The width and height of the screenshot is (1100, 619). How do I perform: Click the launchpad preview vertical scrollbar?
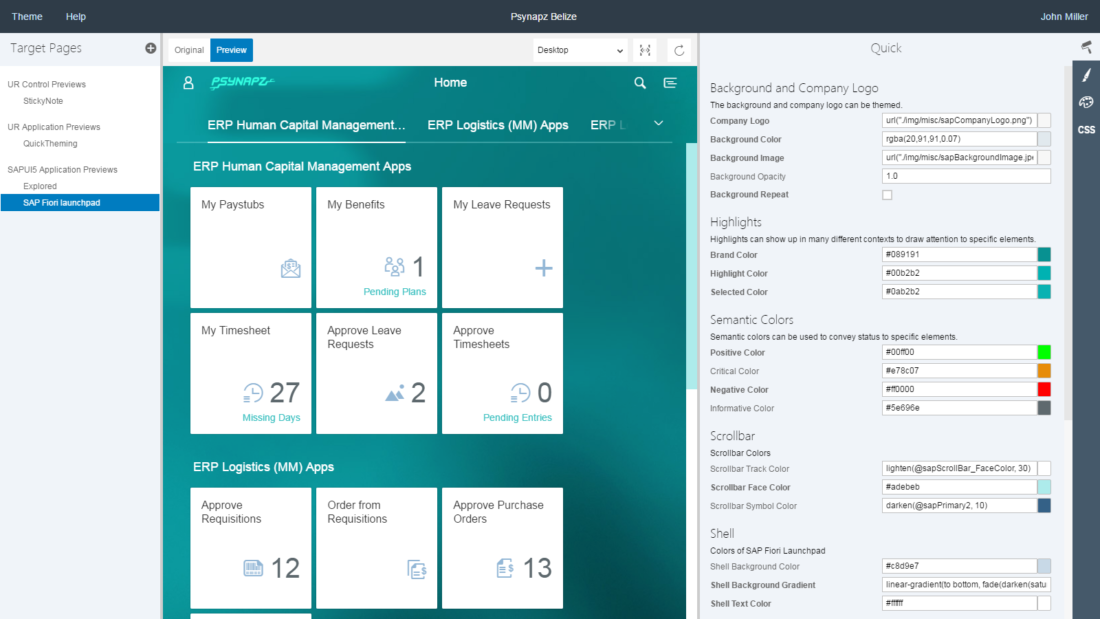tap(692, 267)
